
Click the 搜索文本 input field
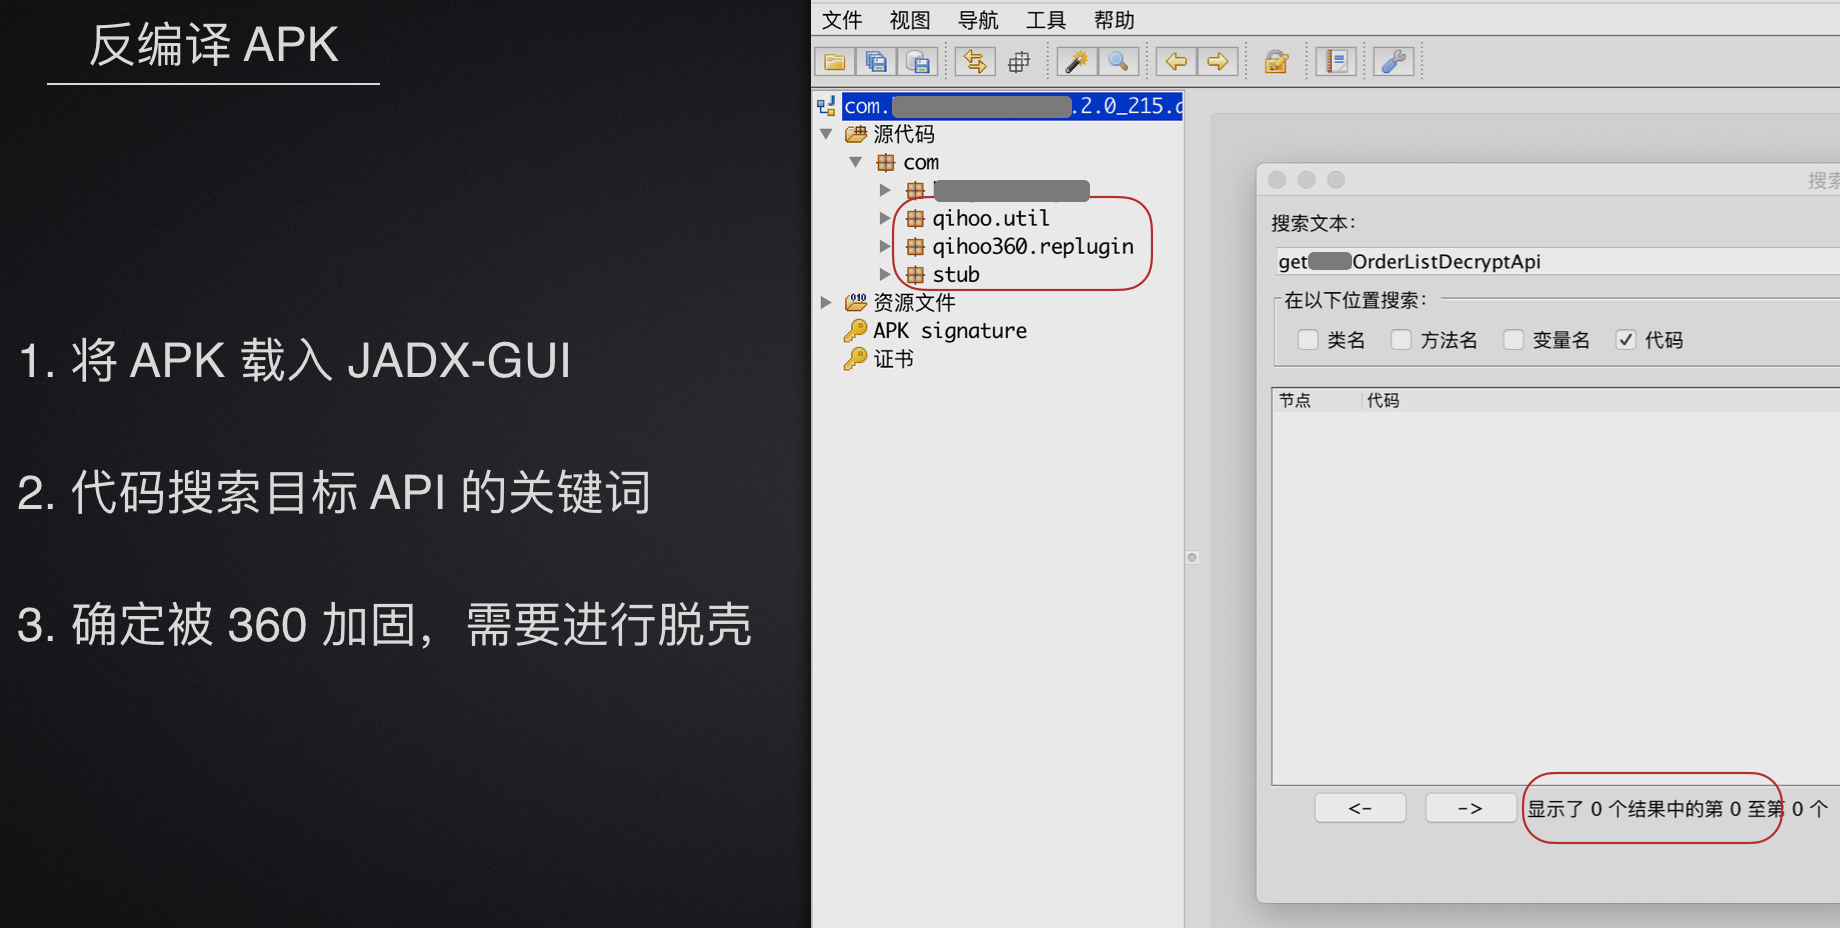coord(1557,261)
